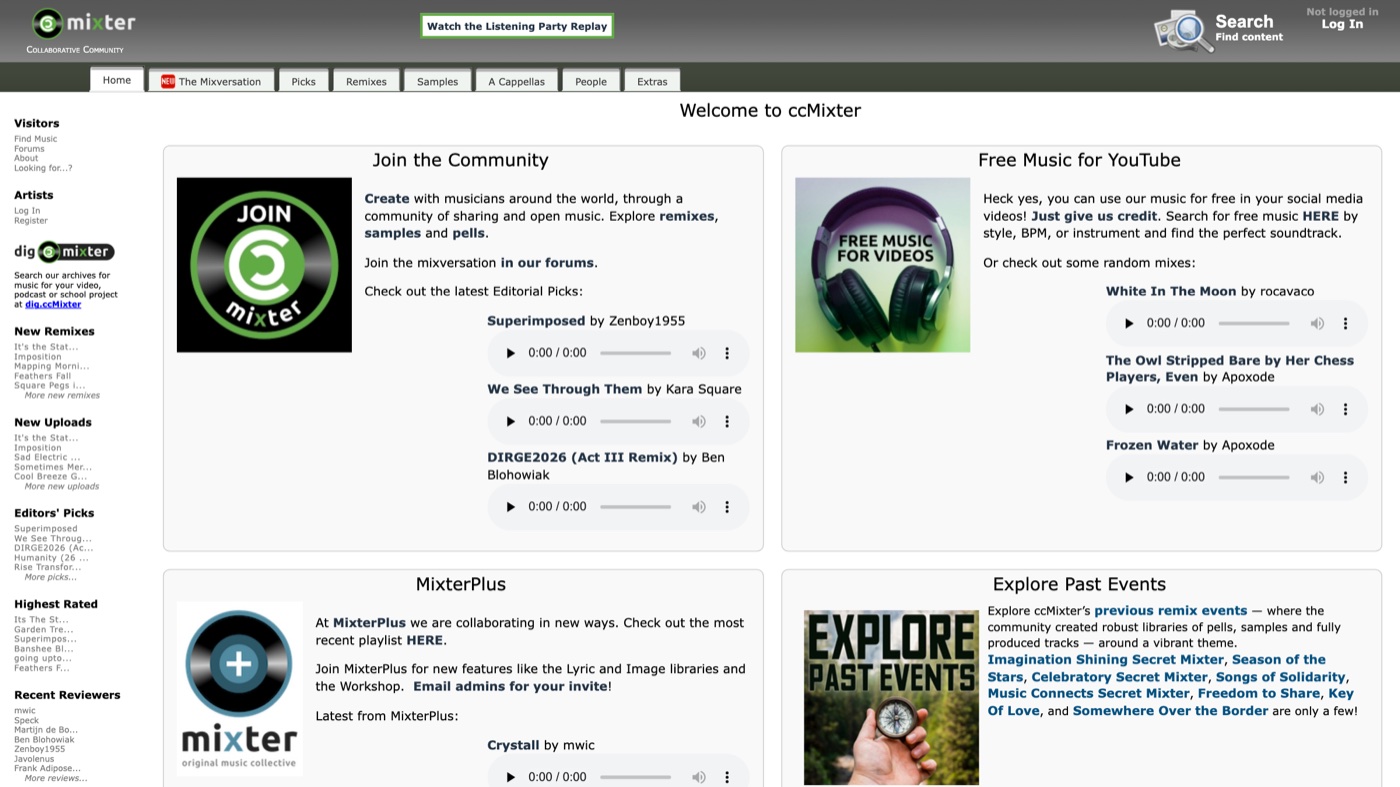1400x787 pixels.
Task: Open Songs of Solidarity link
Action: coord(1280,677)
